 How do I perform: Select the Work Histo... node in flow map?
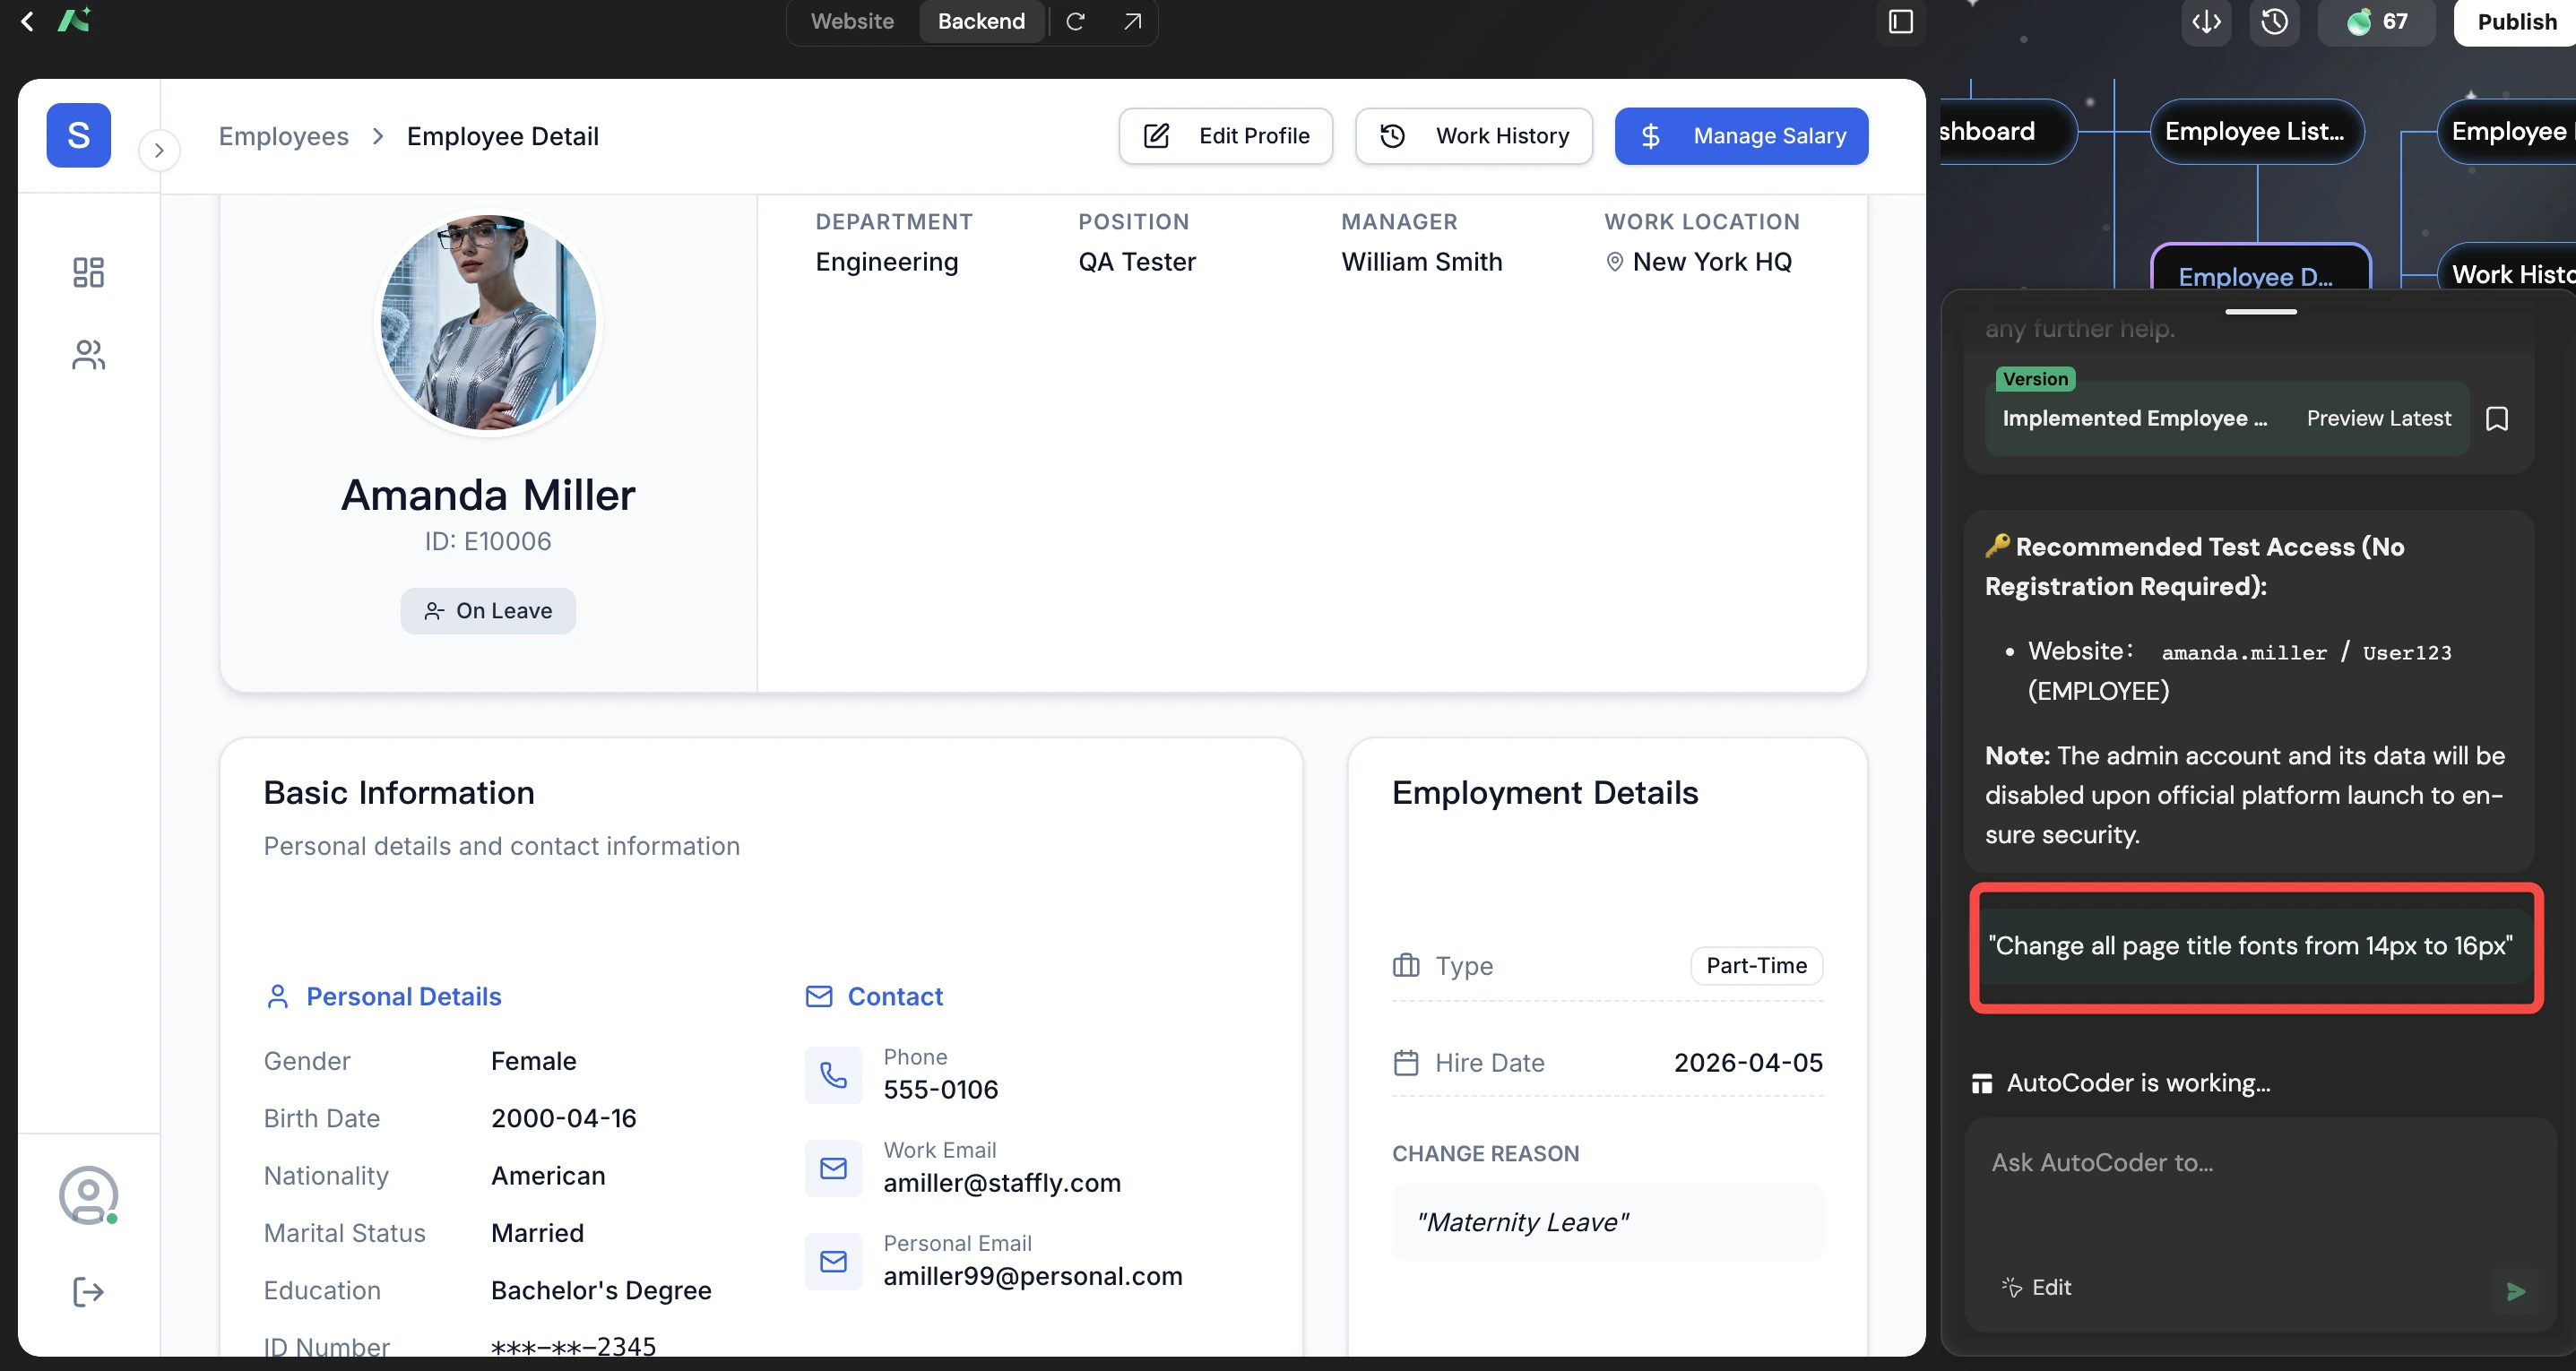(x=2507, y=268)
